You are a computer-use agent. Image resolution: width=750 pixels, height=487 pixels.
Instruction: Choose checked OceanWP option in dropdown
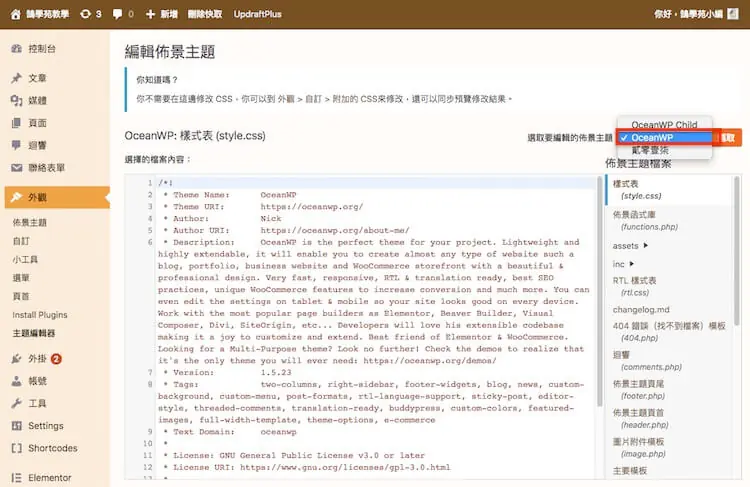pos(664,138)
